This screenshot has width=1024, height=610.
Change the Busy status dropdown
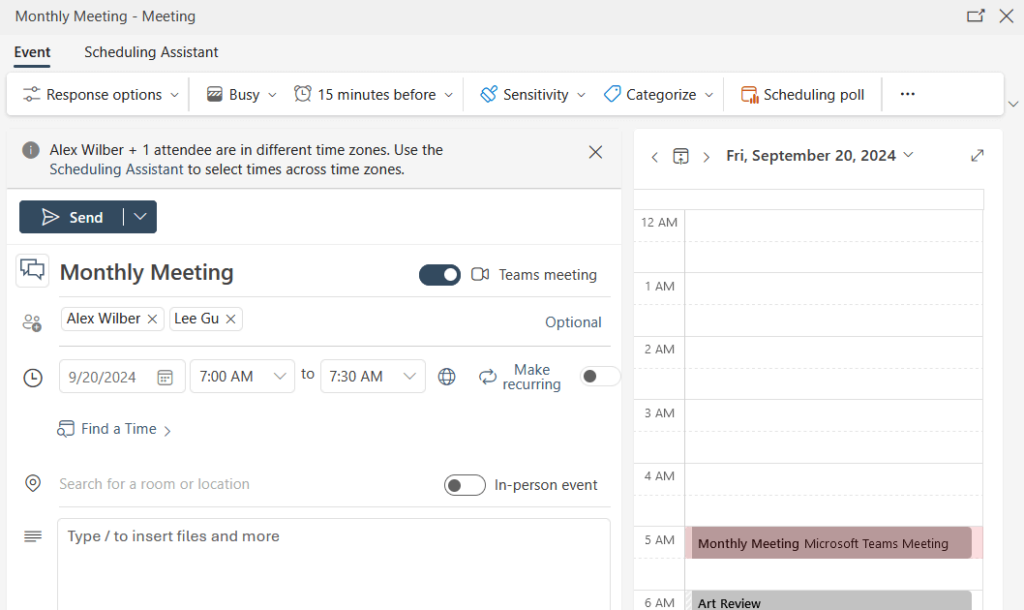[x=242, y=95]
